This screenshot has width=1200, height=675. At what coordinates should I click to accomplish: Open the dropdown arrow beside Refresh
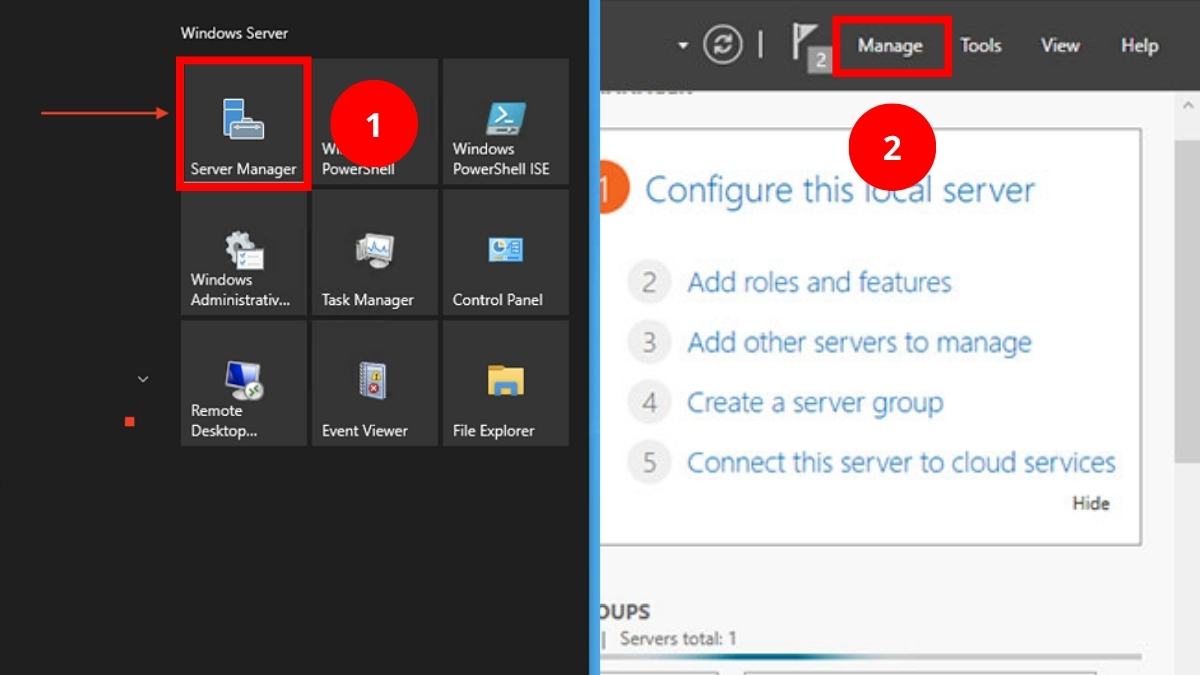[x=683, y=45]
